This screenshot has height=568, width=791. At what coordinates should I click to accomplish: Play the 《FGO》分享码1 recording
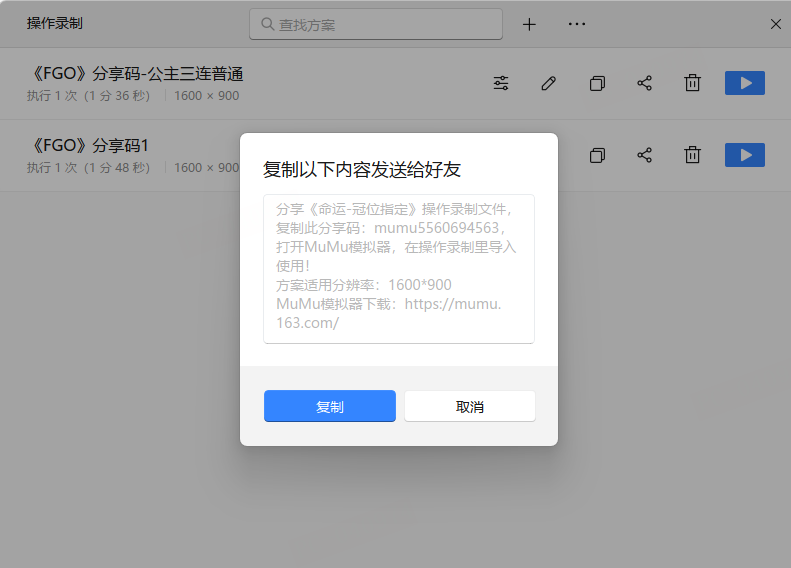tap(744, 155)
